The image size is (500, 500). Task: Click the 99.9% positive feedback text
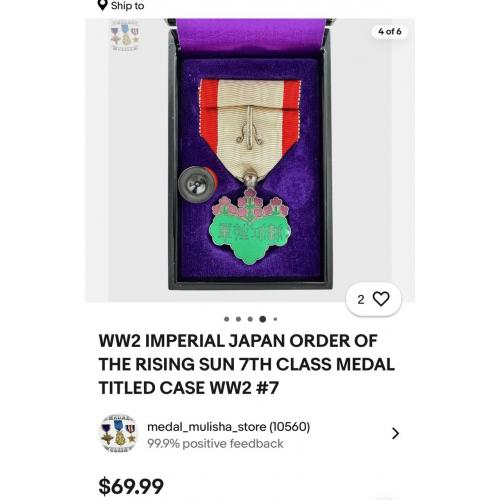click(x=215, y=444)
